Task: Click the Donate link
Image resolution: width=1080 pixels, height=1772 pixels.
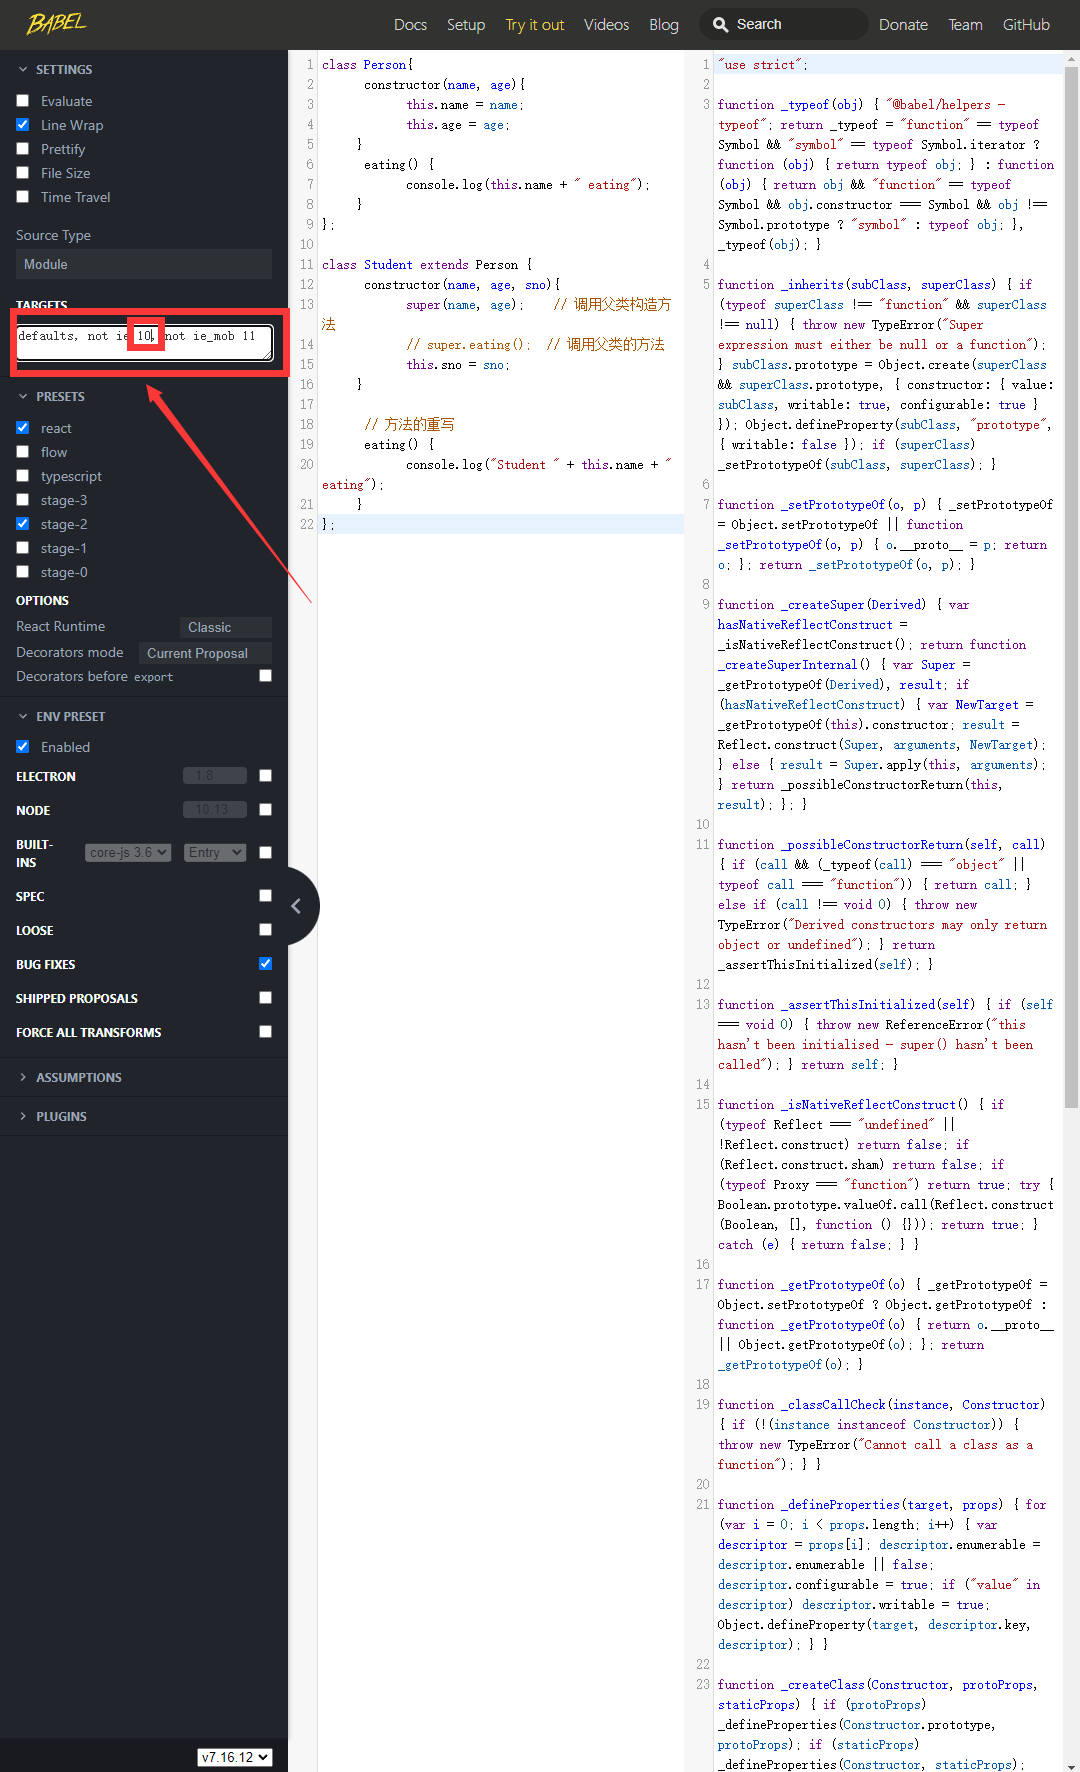Action: 903,24
